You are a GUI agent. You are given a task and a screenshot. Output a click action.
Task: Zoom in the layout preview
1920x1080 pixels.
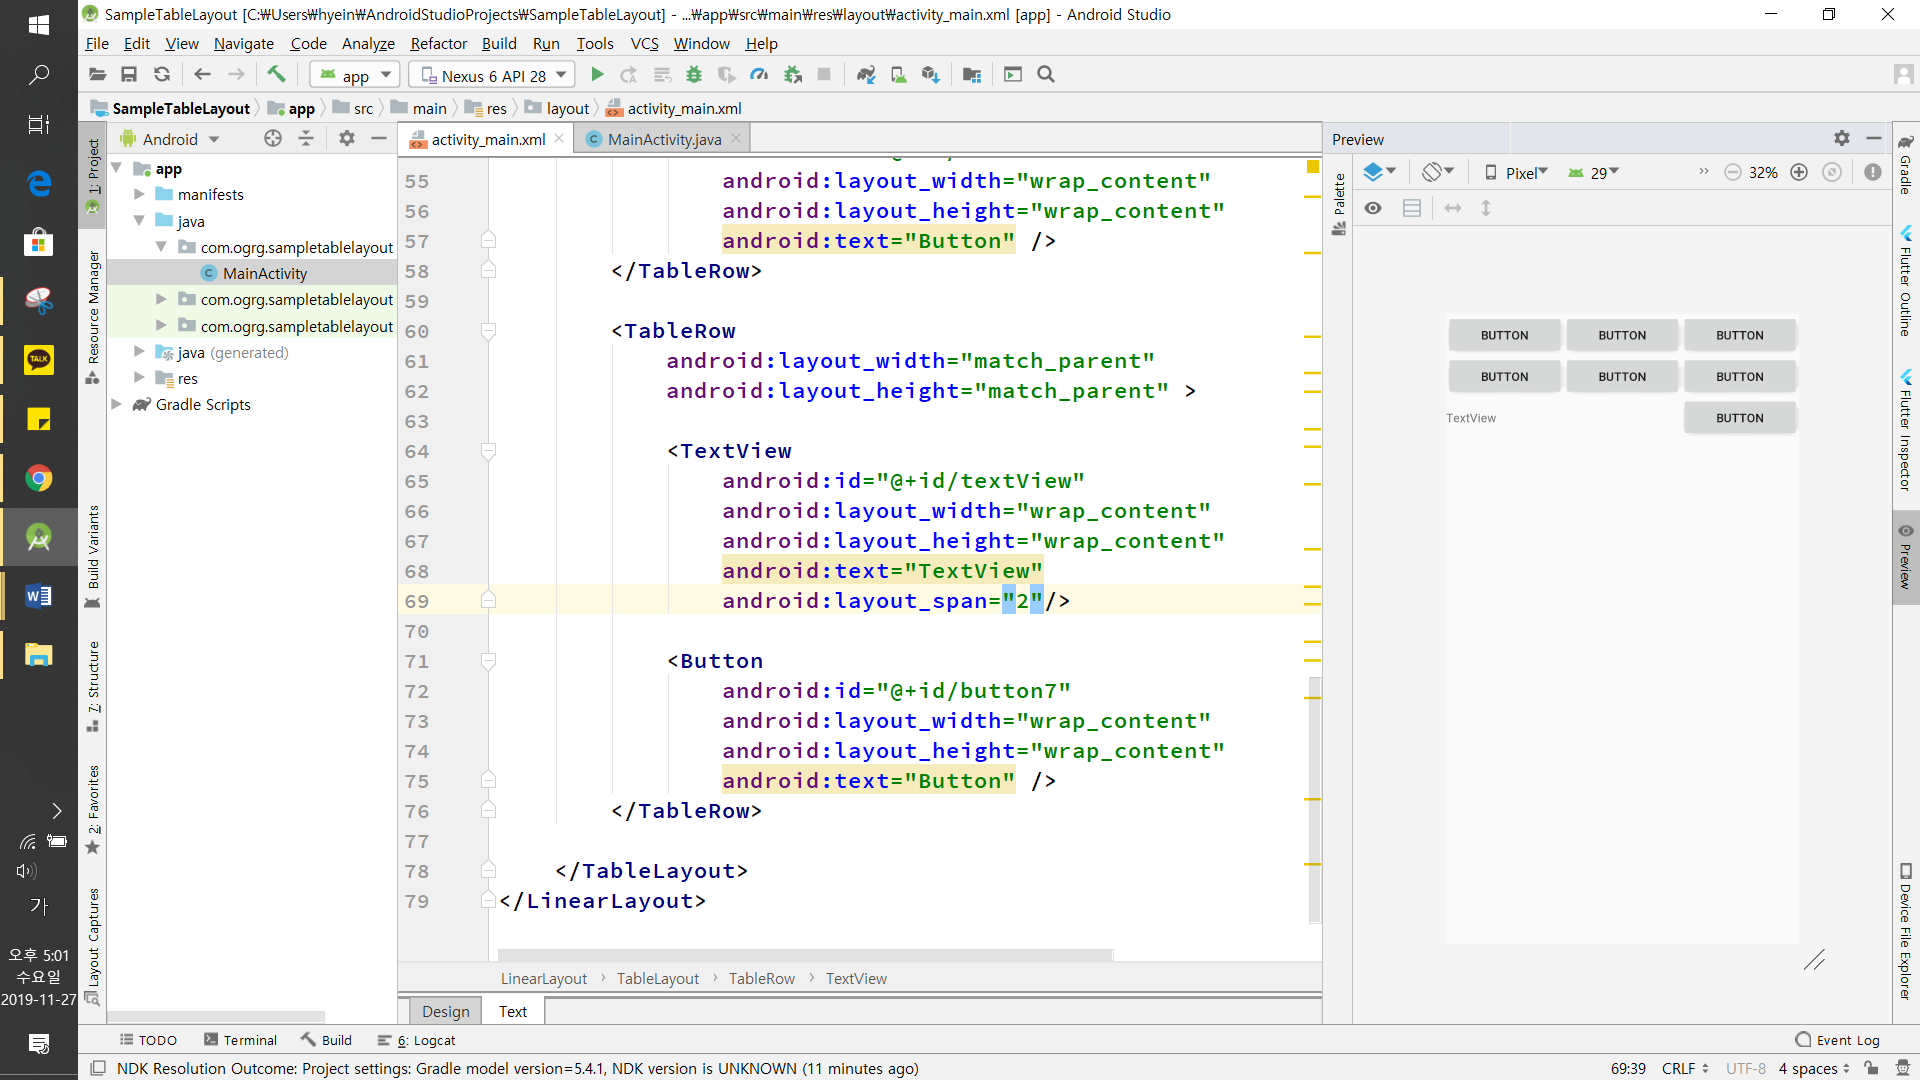point(1799,172)
